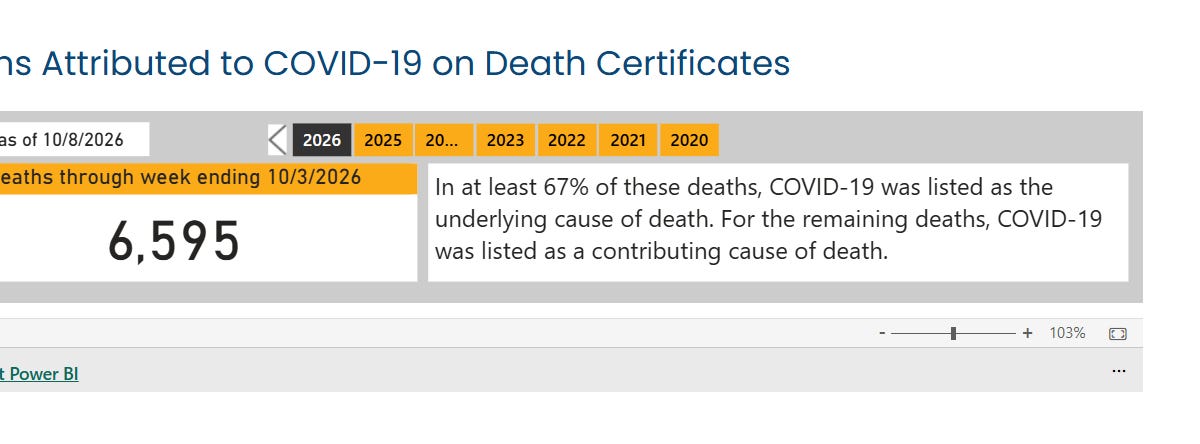Open the Power BI link
This screenshot has height=444, width=1200.
[x=39, y=374]
